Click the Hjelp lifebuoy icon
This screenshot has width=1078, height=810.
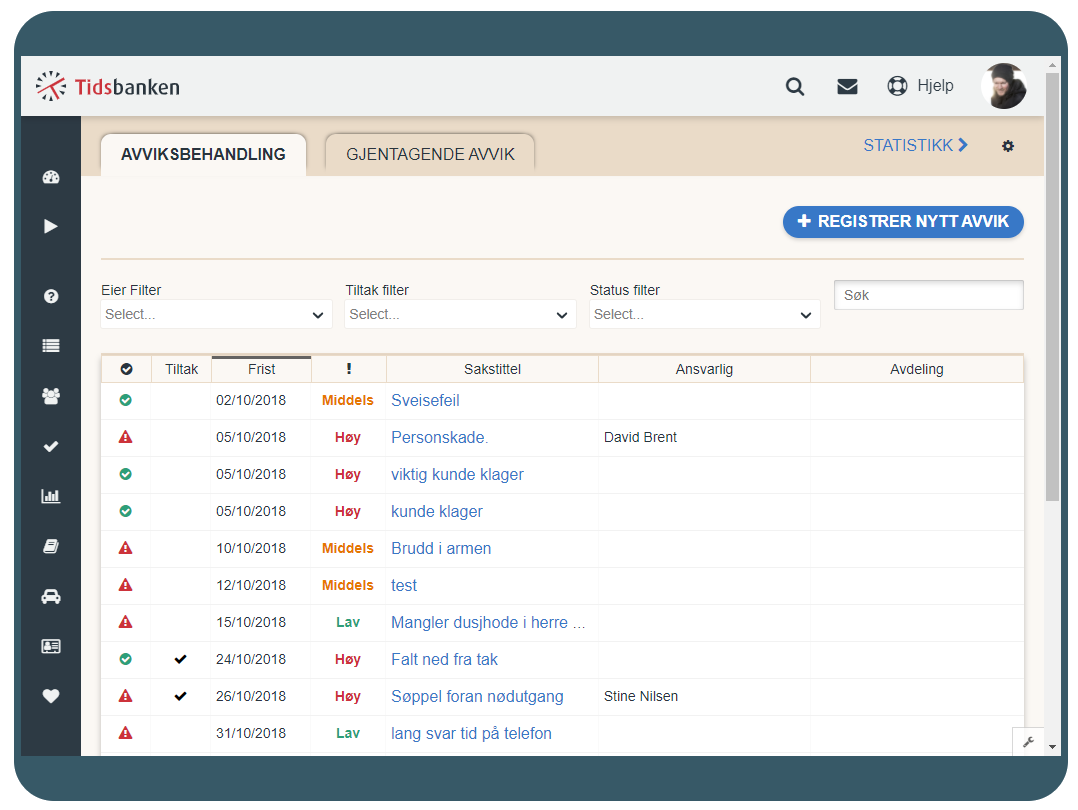coord(897,86)
